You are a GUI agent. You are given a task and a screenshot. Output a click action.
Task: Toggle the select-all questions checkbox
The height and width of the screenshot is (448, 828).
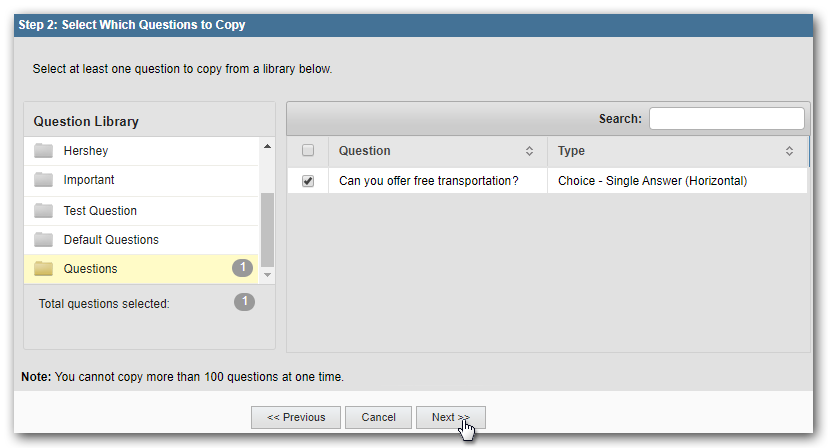click(308, 151)
